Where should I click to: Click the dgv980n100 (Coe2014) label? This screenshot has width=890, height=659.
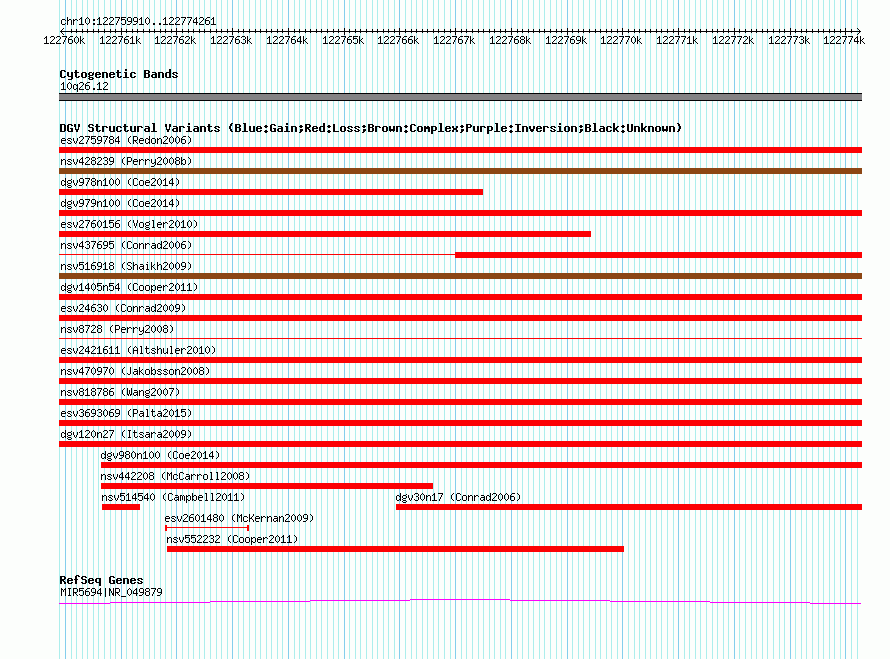(x=160, y=455)
